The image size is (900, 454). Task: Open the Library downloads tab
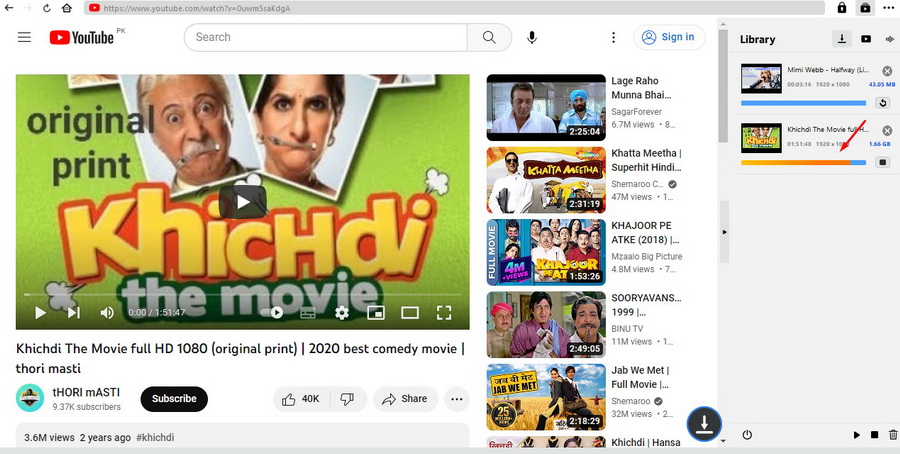pyautogui.click(x=841, y=39)
